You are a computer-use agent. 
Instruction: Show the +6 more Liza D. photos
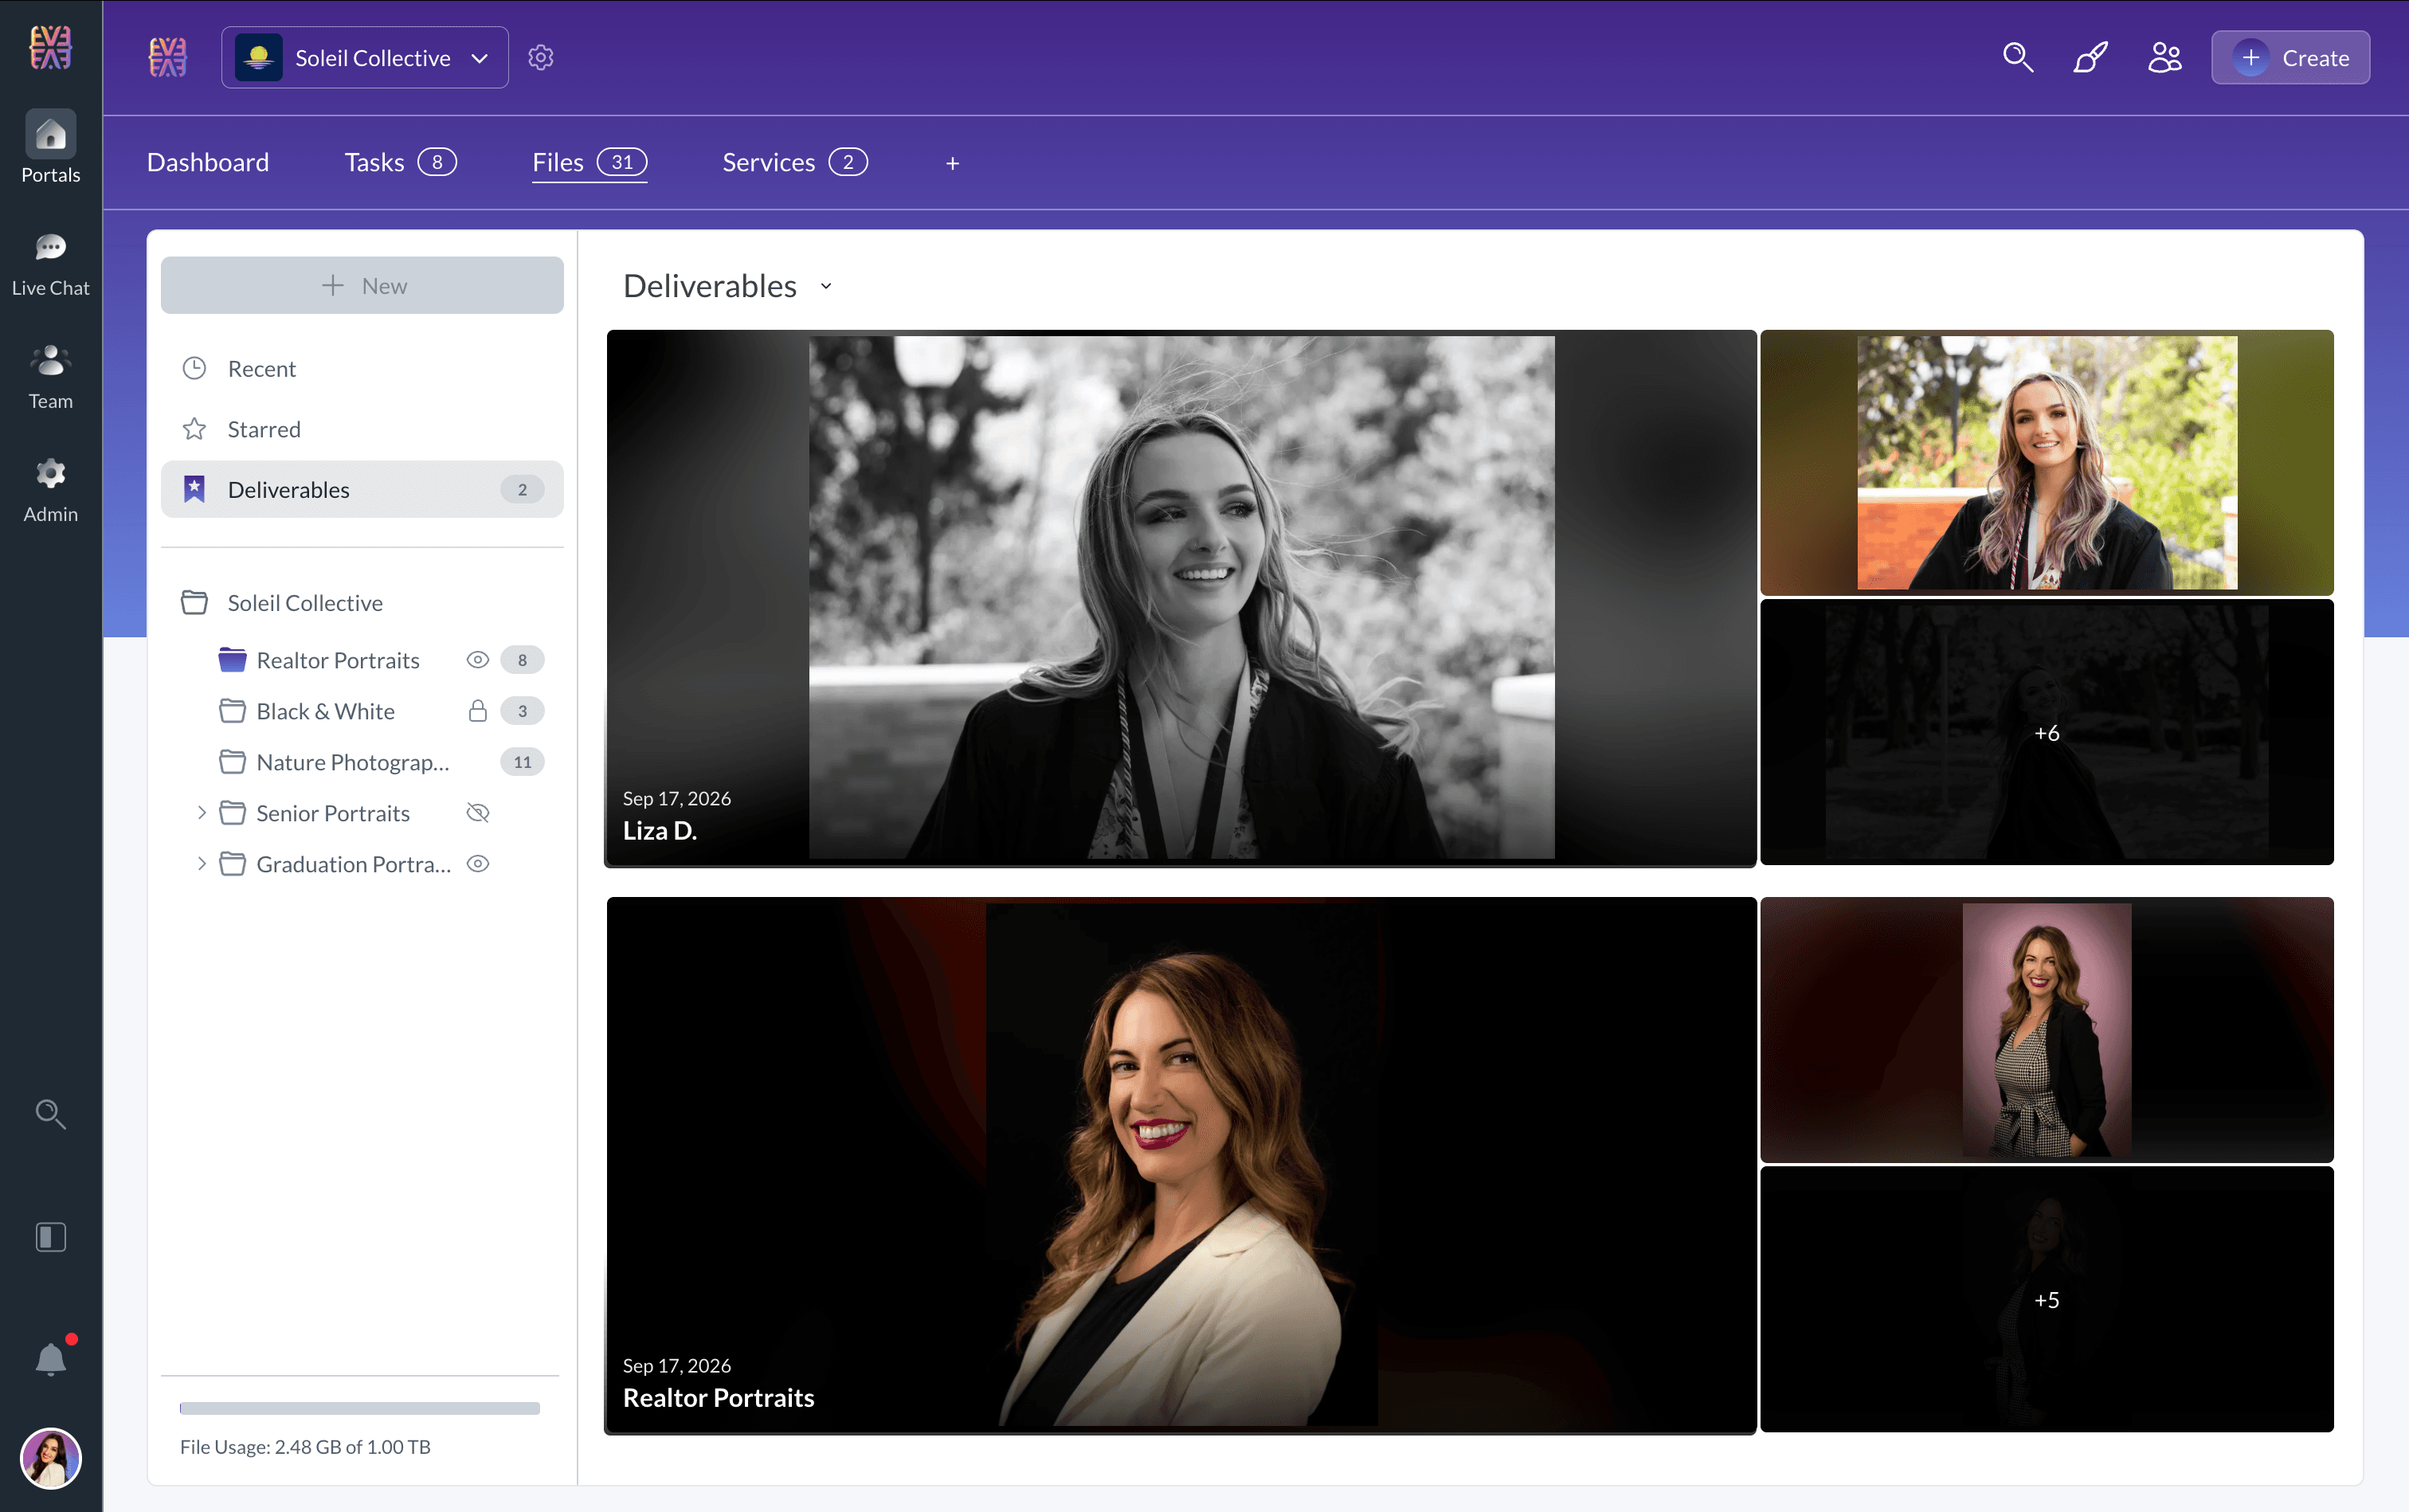point(2047,732)
